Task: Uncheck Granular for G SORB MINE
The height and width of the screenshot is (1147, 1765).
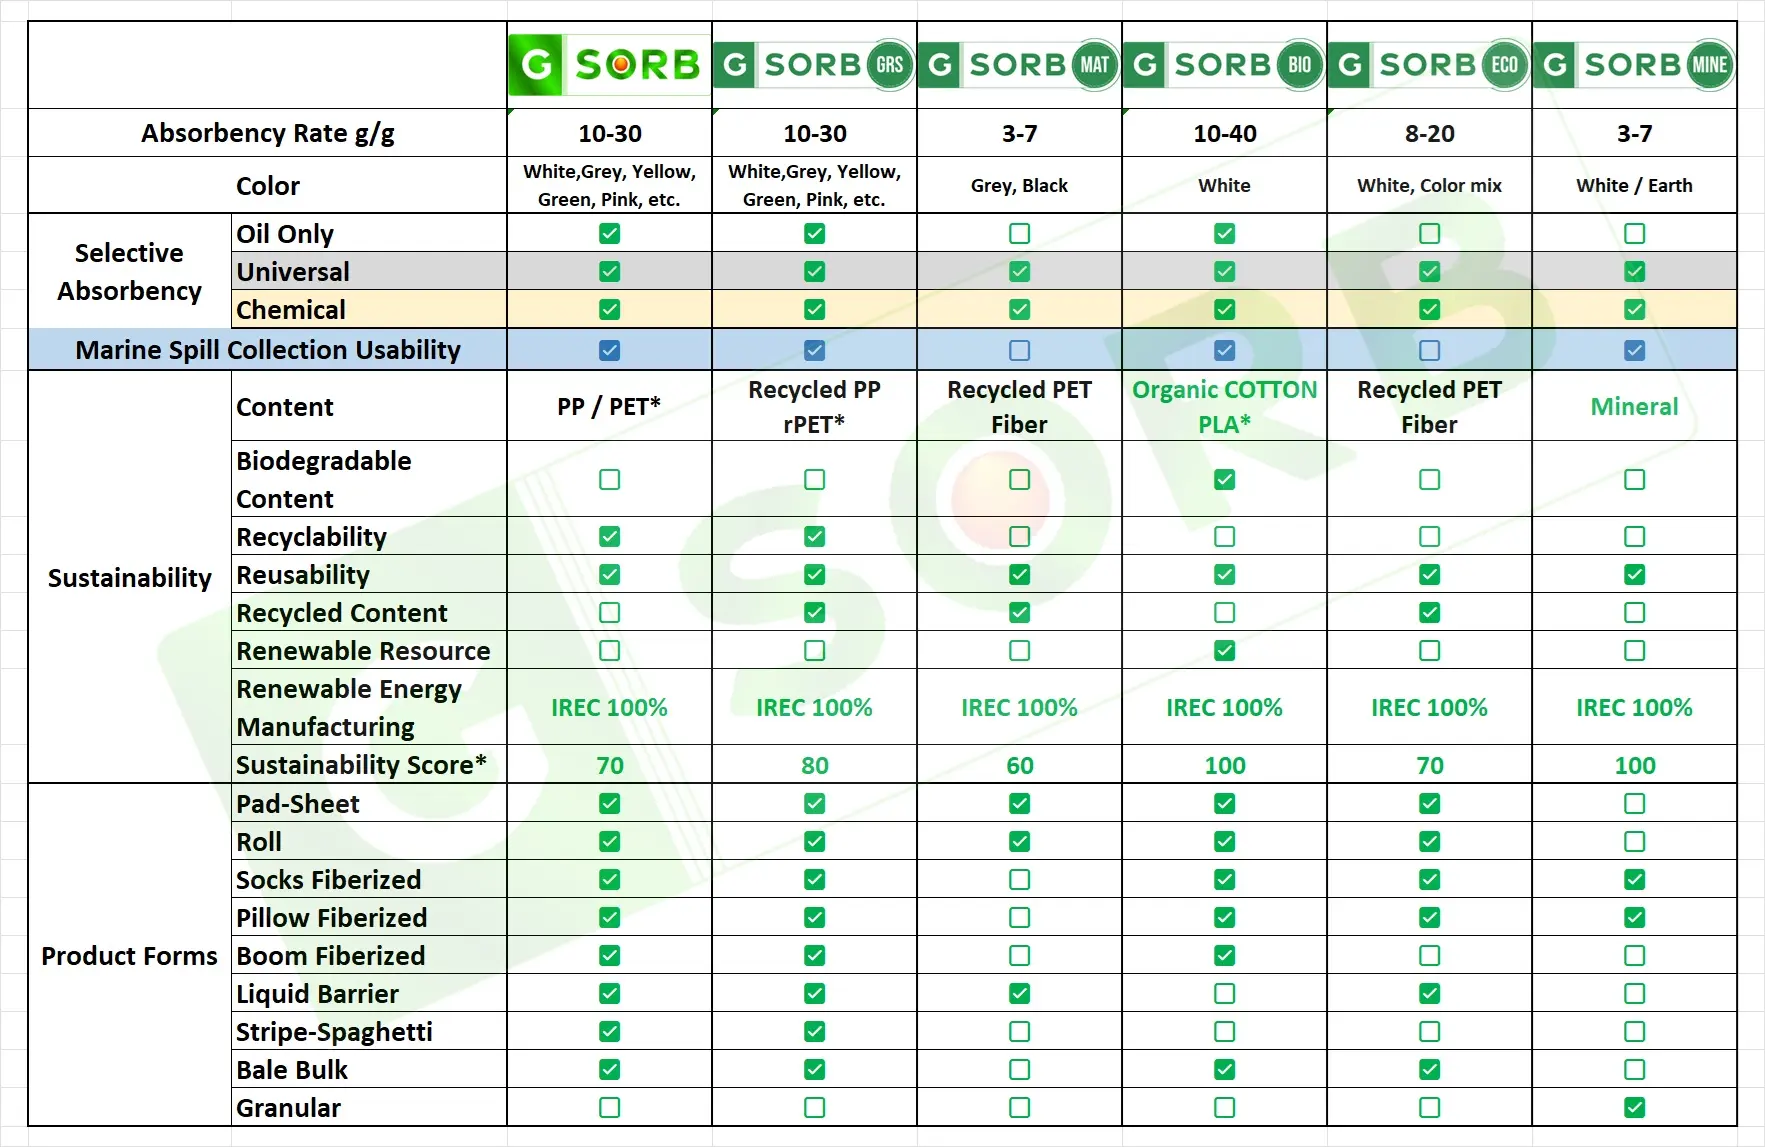Action: tap(1634, 1108)
